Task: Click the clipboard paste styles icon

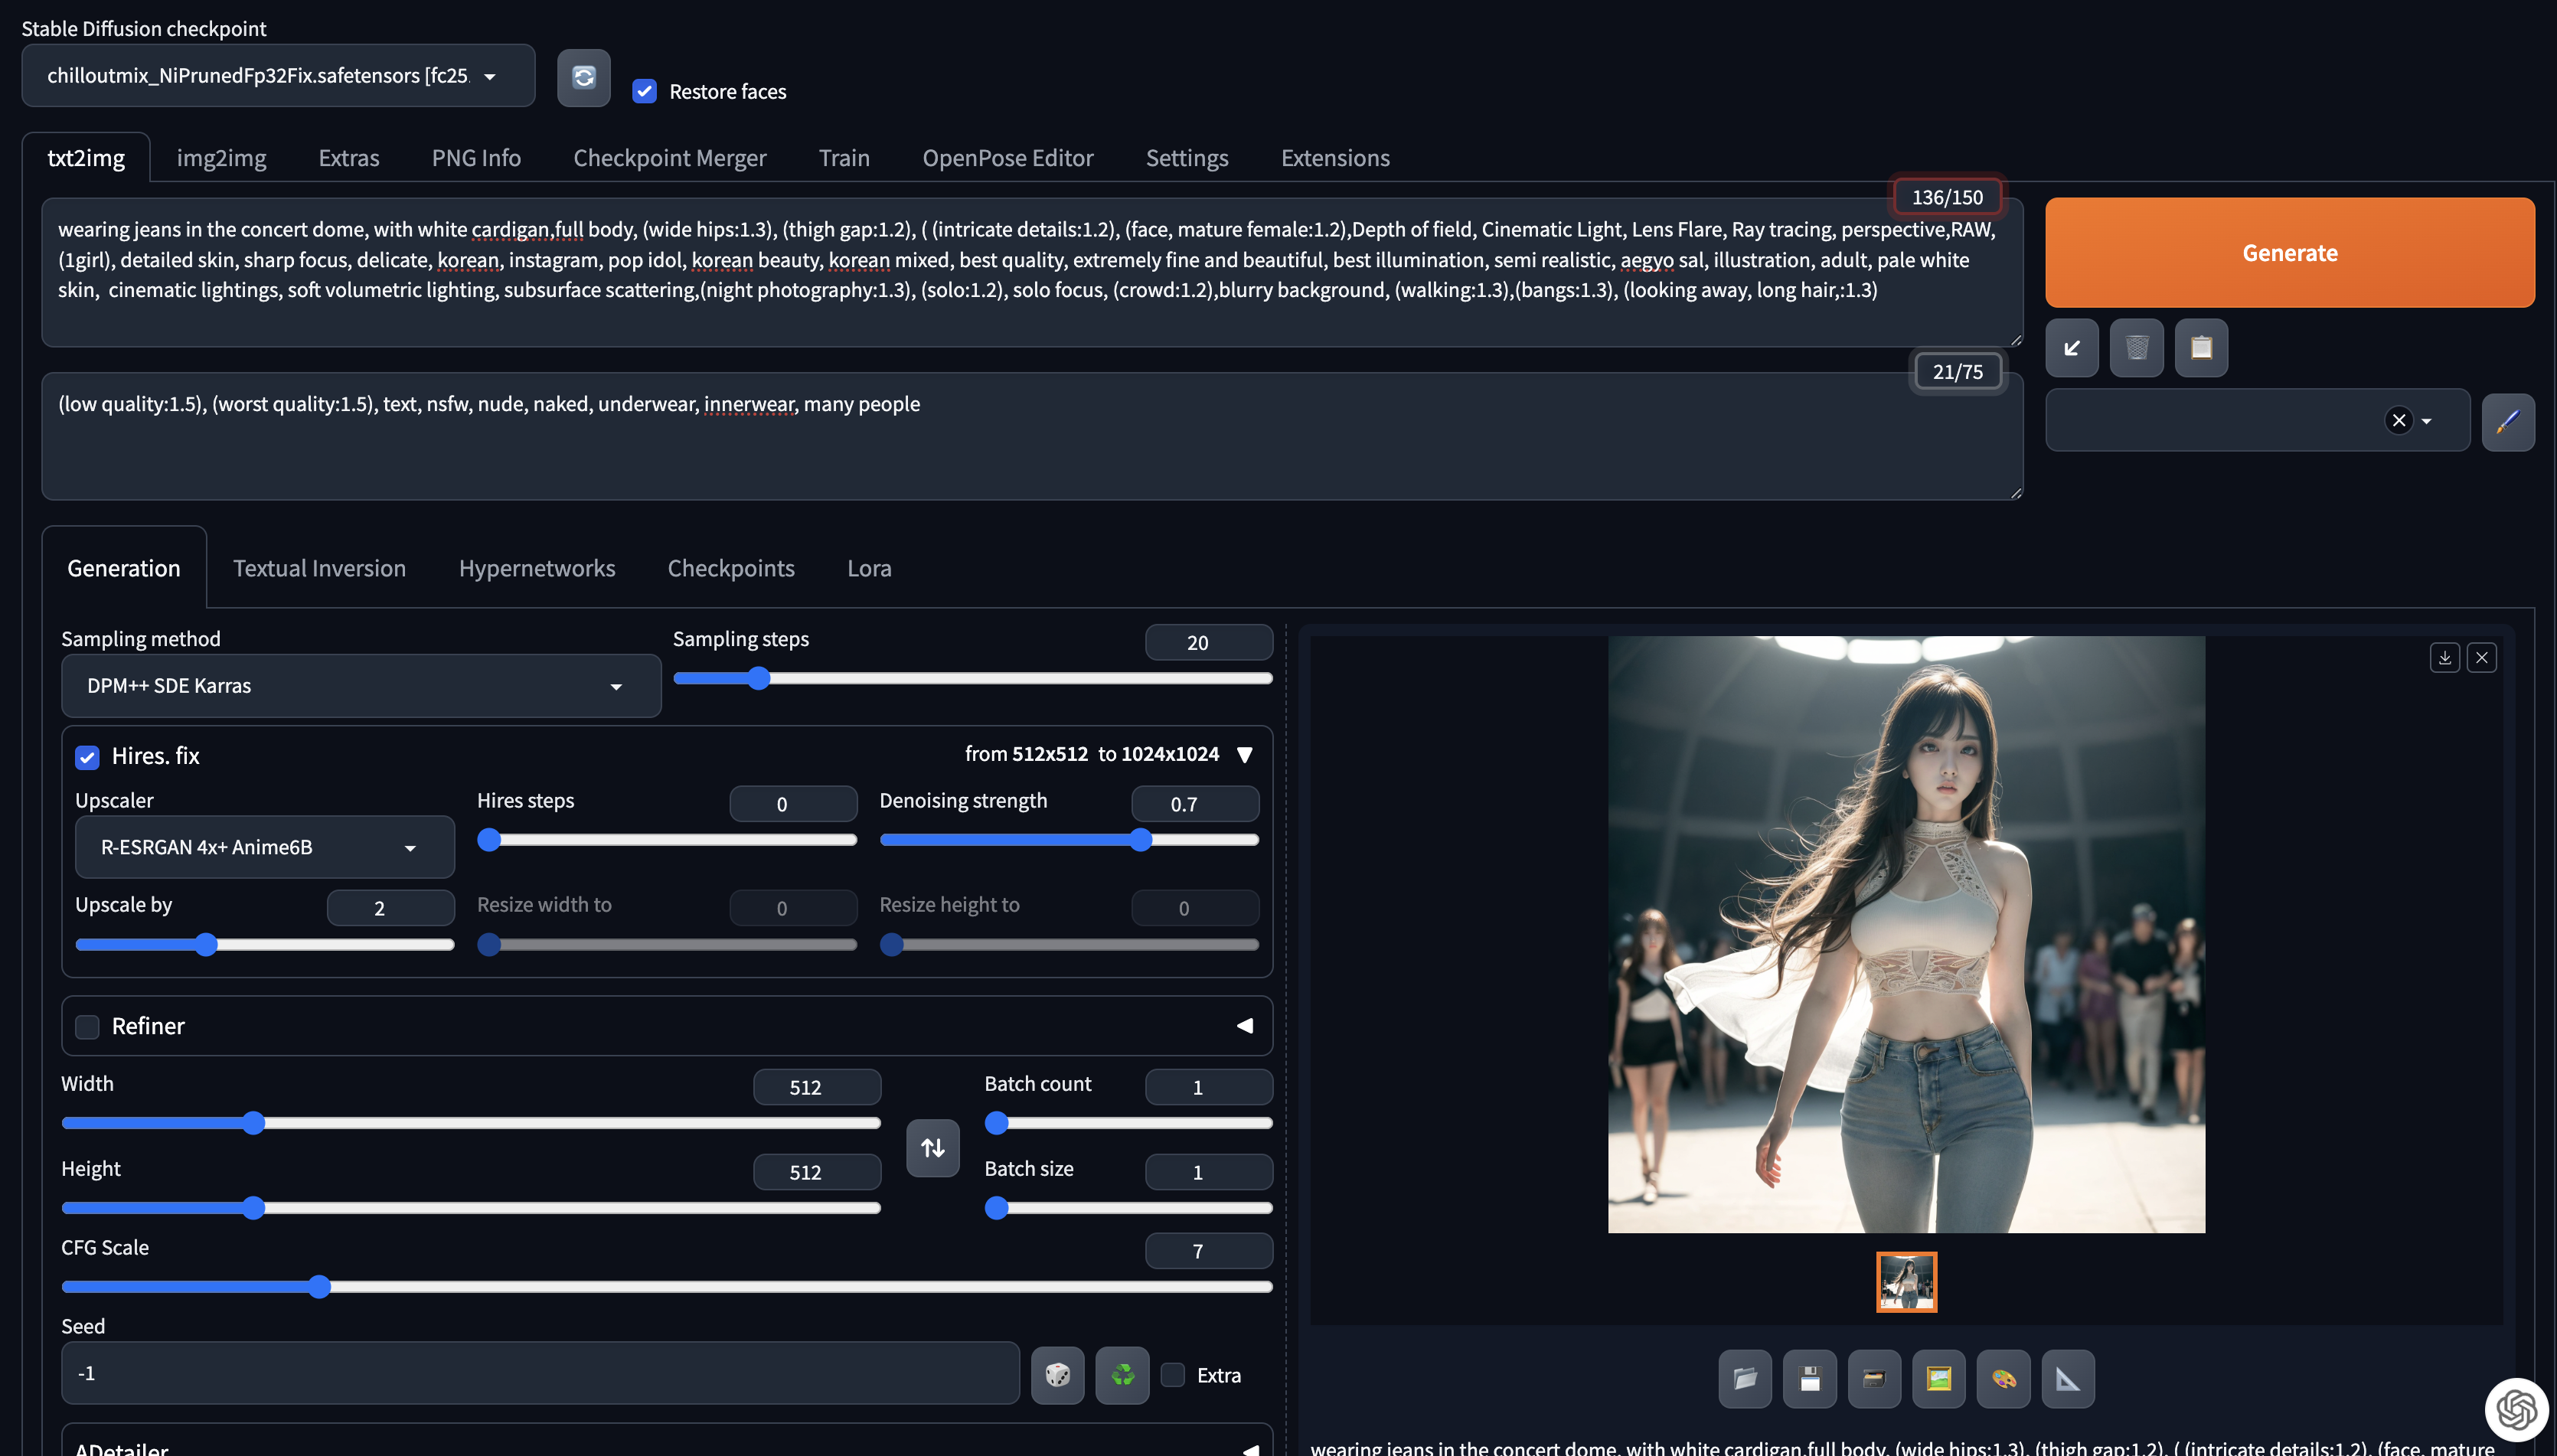Action: tap(2201, 348)
